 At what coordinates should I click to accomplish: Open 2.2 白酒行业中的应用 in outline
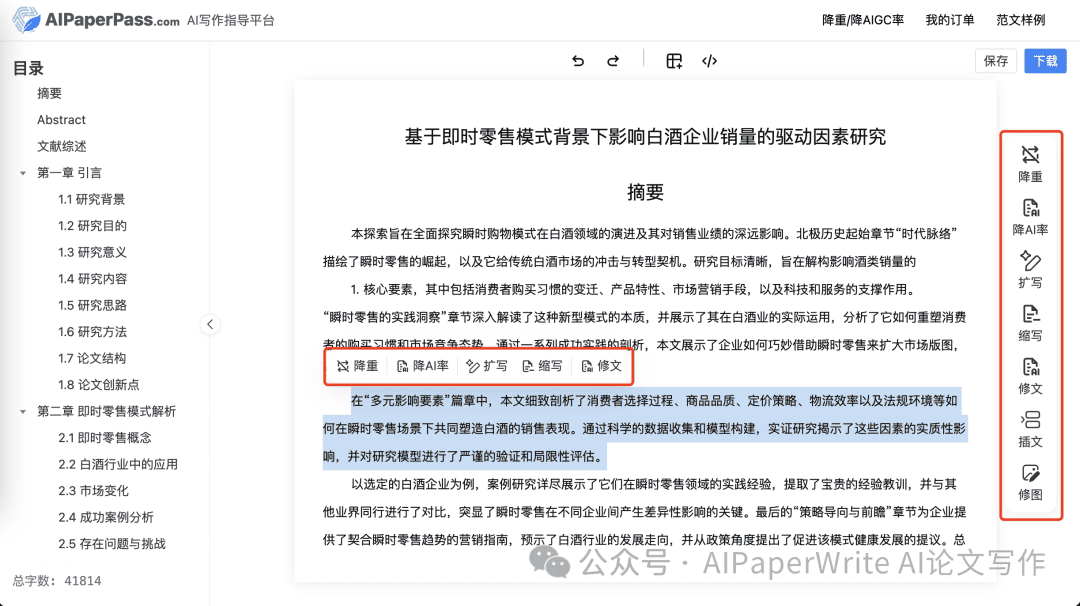point(118,465)
